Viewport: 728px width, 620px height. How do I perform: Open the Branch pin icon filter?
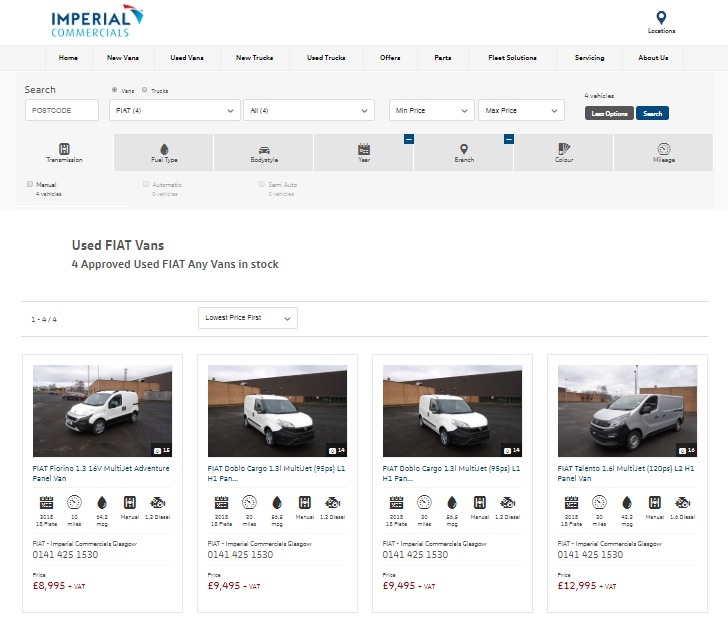click(464, 148)
